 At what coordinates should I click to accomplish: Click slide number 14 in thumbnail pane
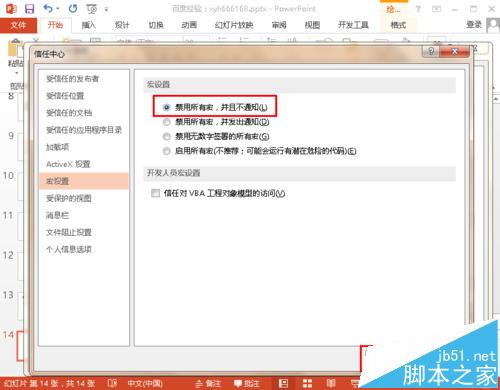[x=8, y=334]
